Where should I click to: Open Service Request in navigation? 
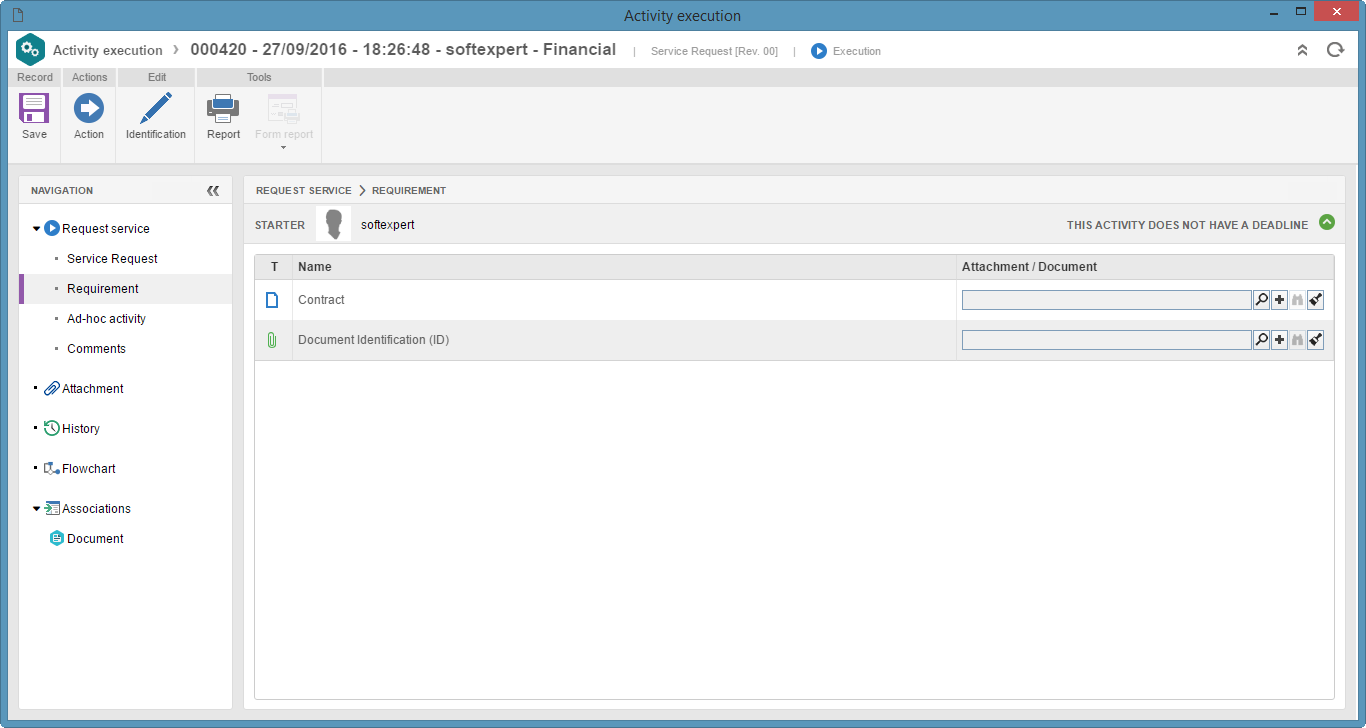click(x=112, y=259)
